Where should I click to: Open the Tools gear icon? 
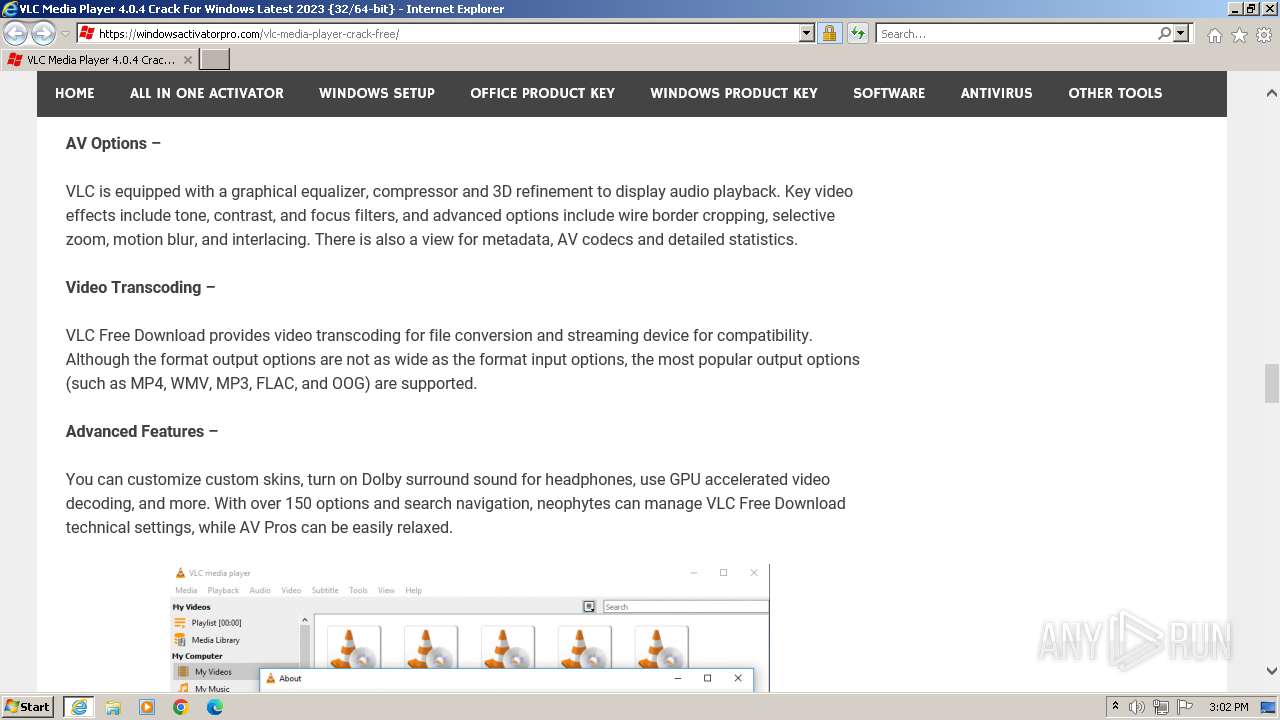(x=1264, y=35)
